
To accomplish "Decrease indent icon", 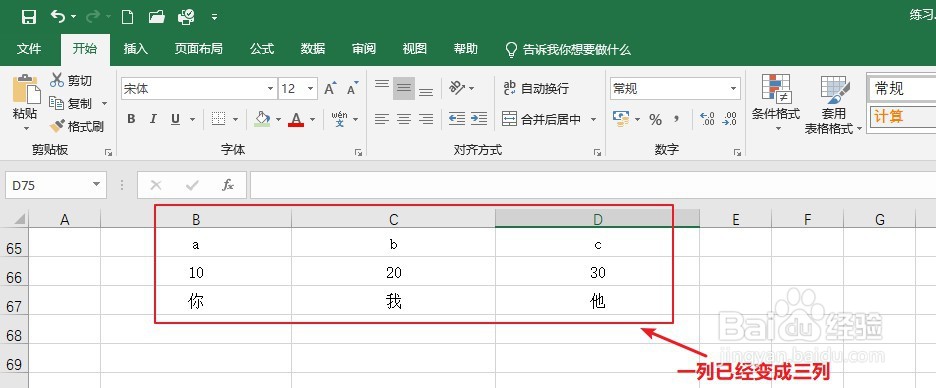I will coord(457,119).
